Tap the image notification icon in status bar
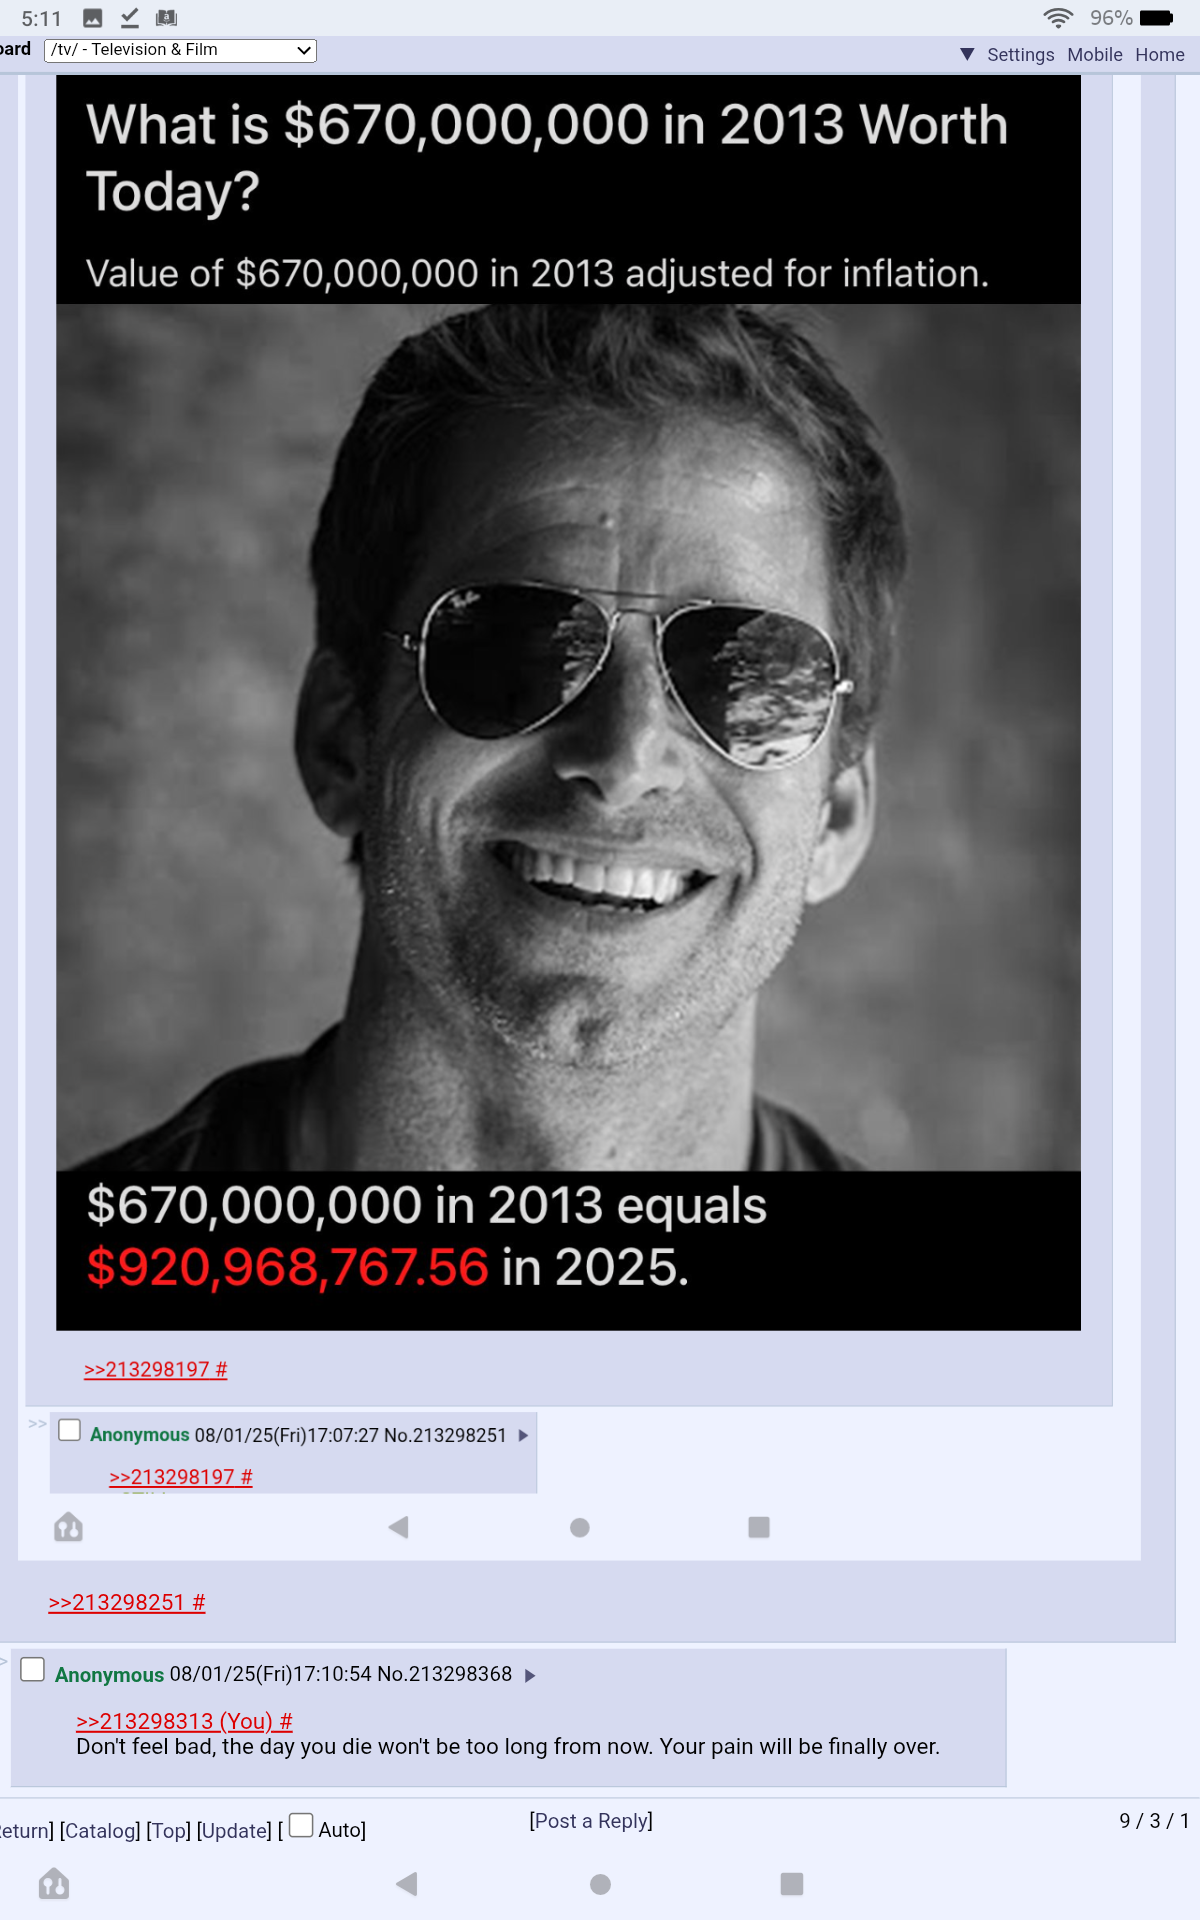This screenshot has width=1200, height=1920. (x=93, y=18)
